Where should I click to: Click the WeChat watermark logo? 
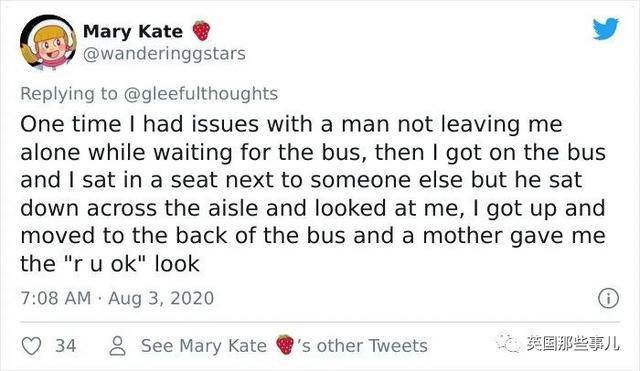click(509, 343)
